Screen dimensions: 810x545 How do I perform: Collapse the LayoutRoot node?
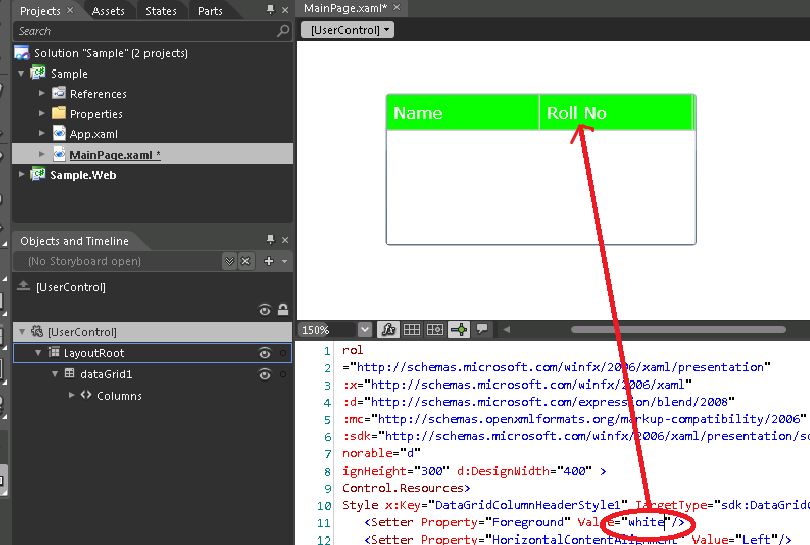[38, 353]
